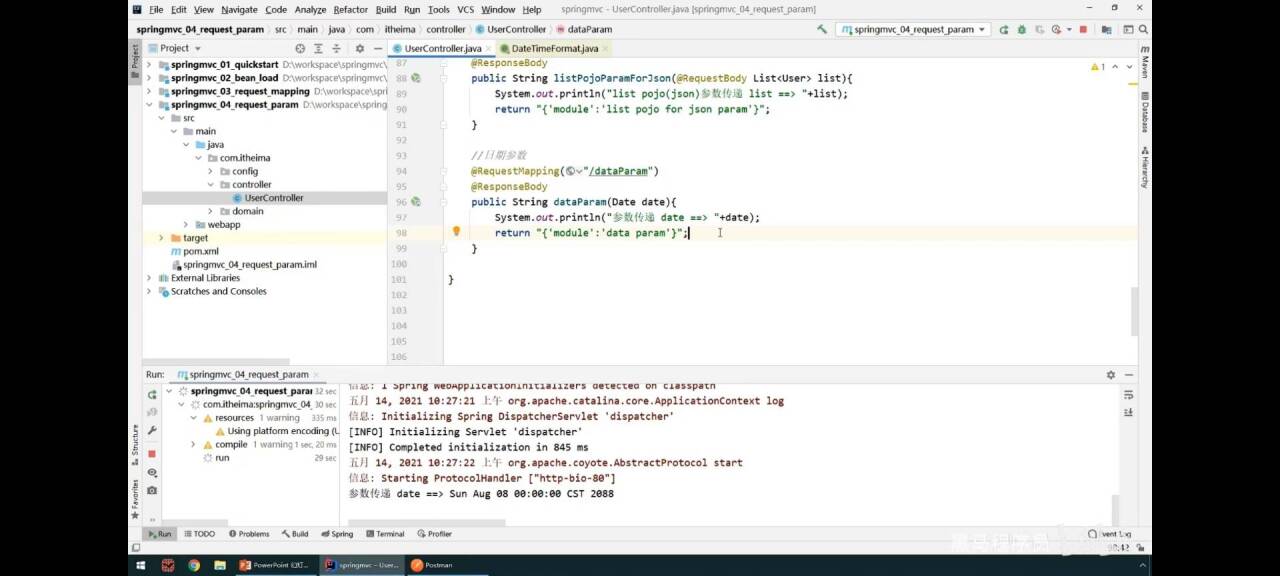Image resolution: width=1280 pixels, height=576 pixels.
Task: Open the Analyze menu
Action: pos(310,9)
